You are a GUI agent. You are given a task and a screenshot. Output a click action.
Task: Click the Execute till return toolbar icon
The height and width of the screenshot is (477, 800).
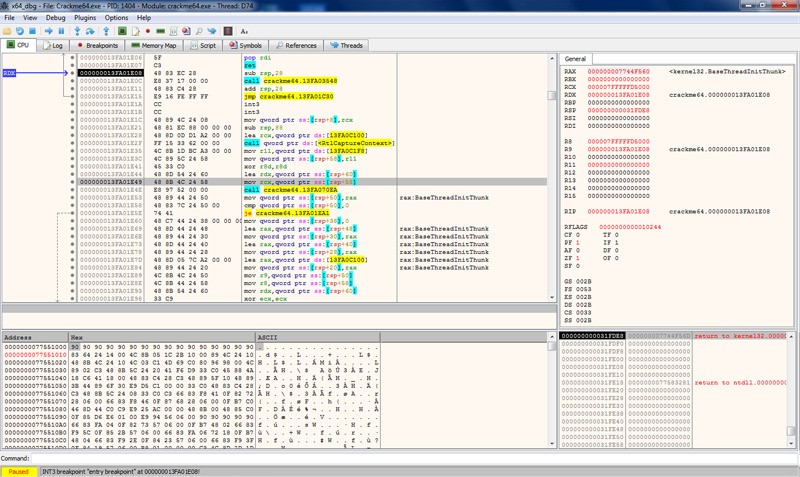(x=106, y=31)
